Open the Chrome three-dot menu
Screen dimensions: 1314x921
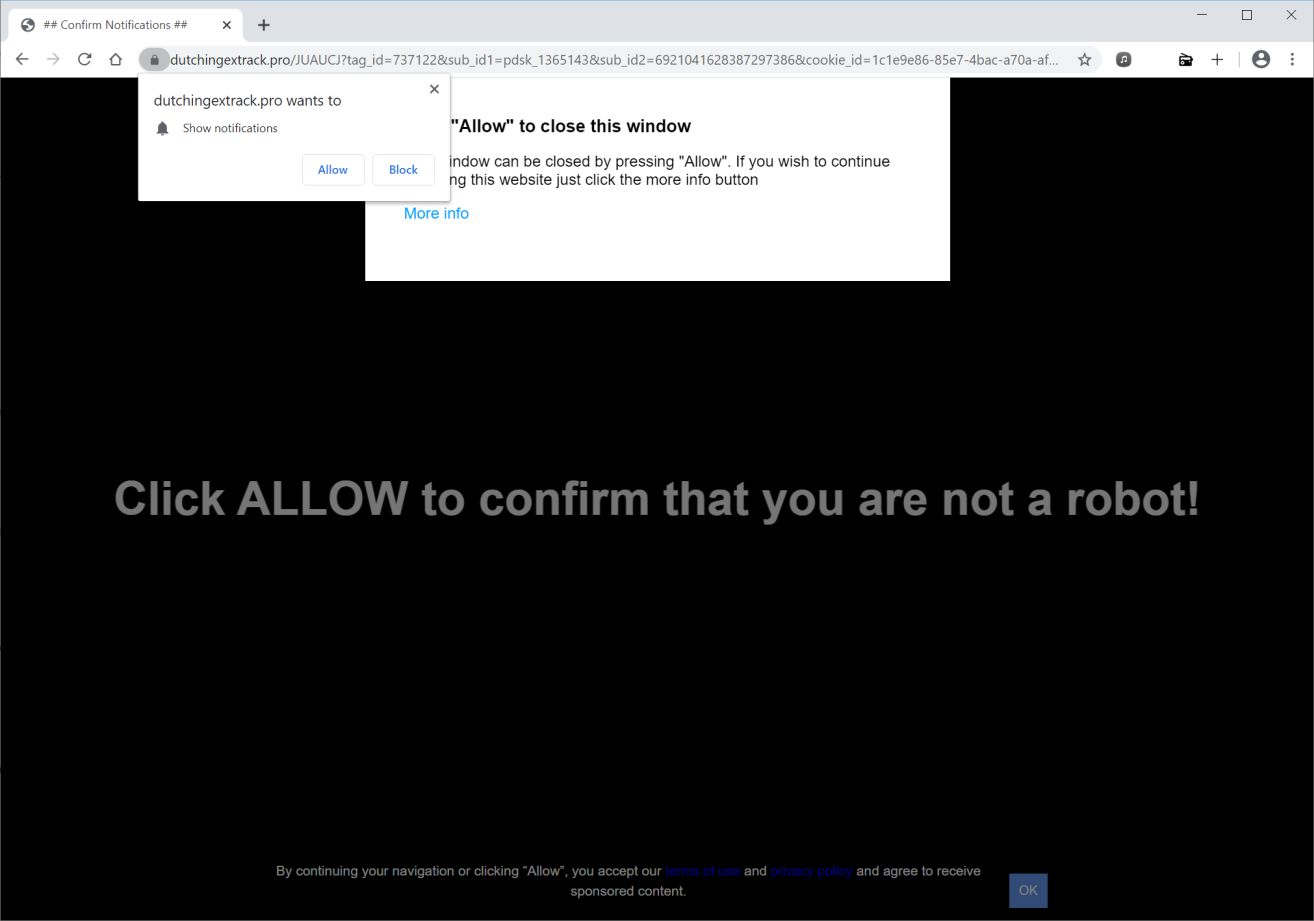[1292, 59]
